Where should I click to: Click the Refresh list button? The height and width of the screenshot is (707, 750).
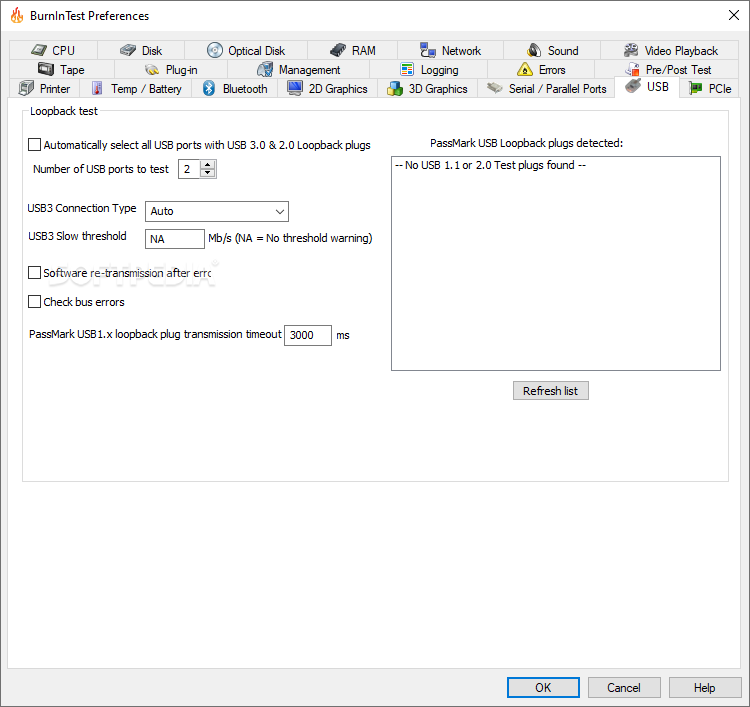(x=551, y=391)
